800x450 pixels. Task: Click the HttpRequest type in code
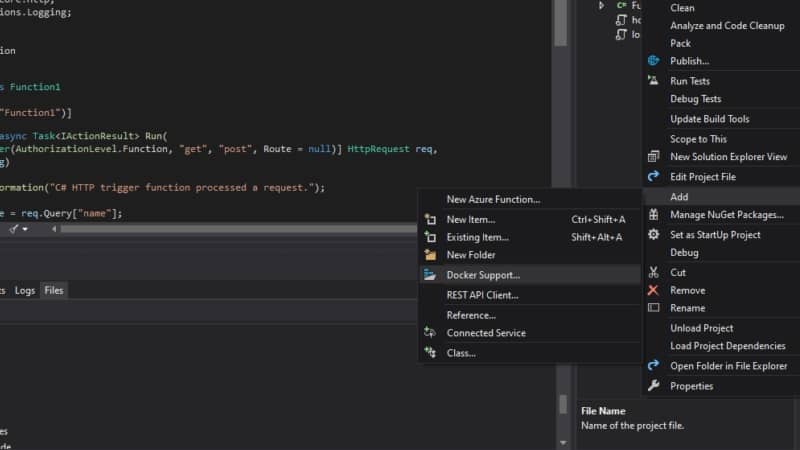click(x=378, y=149)
